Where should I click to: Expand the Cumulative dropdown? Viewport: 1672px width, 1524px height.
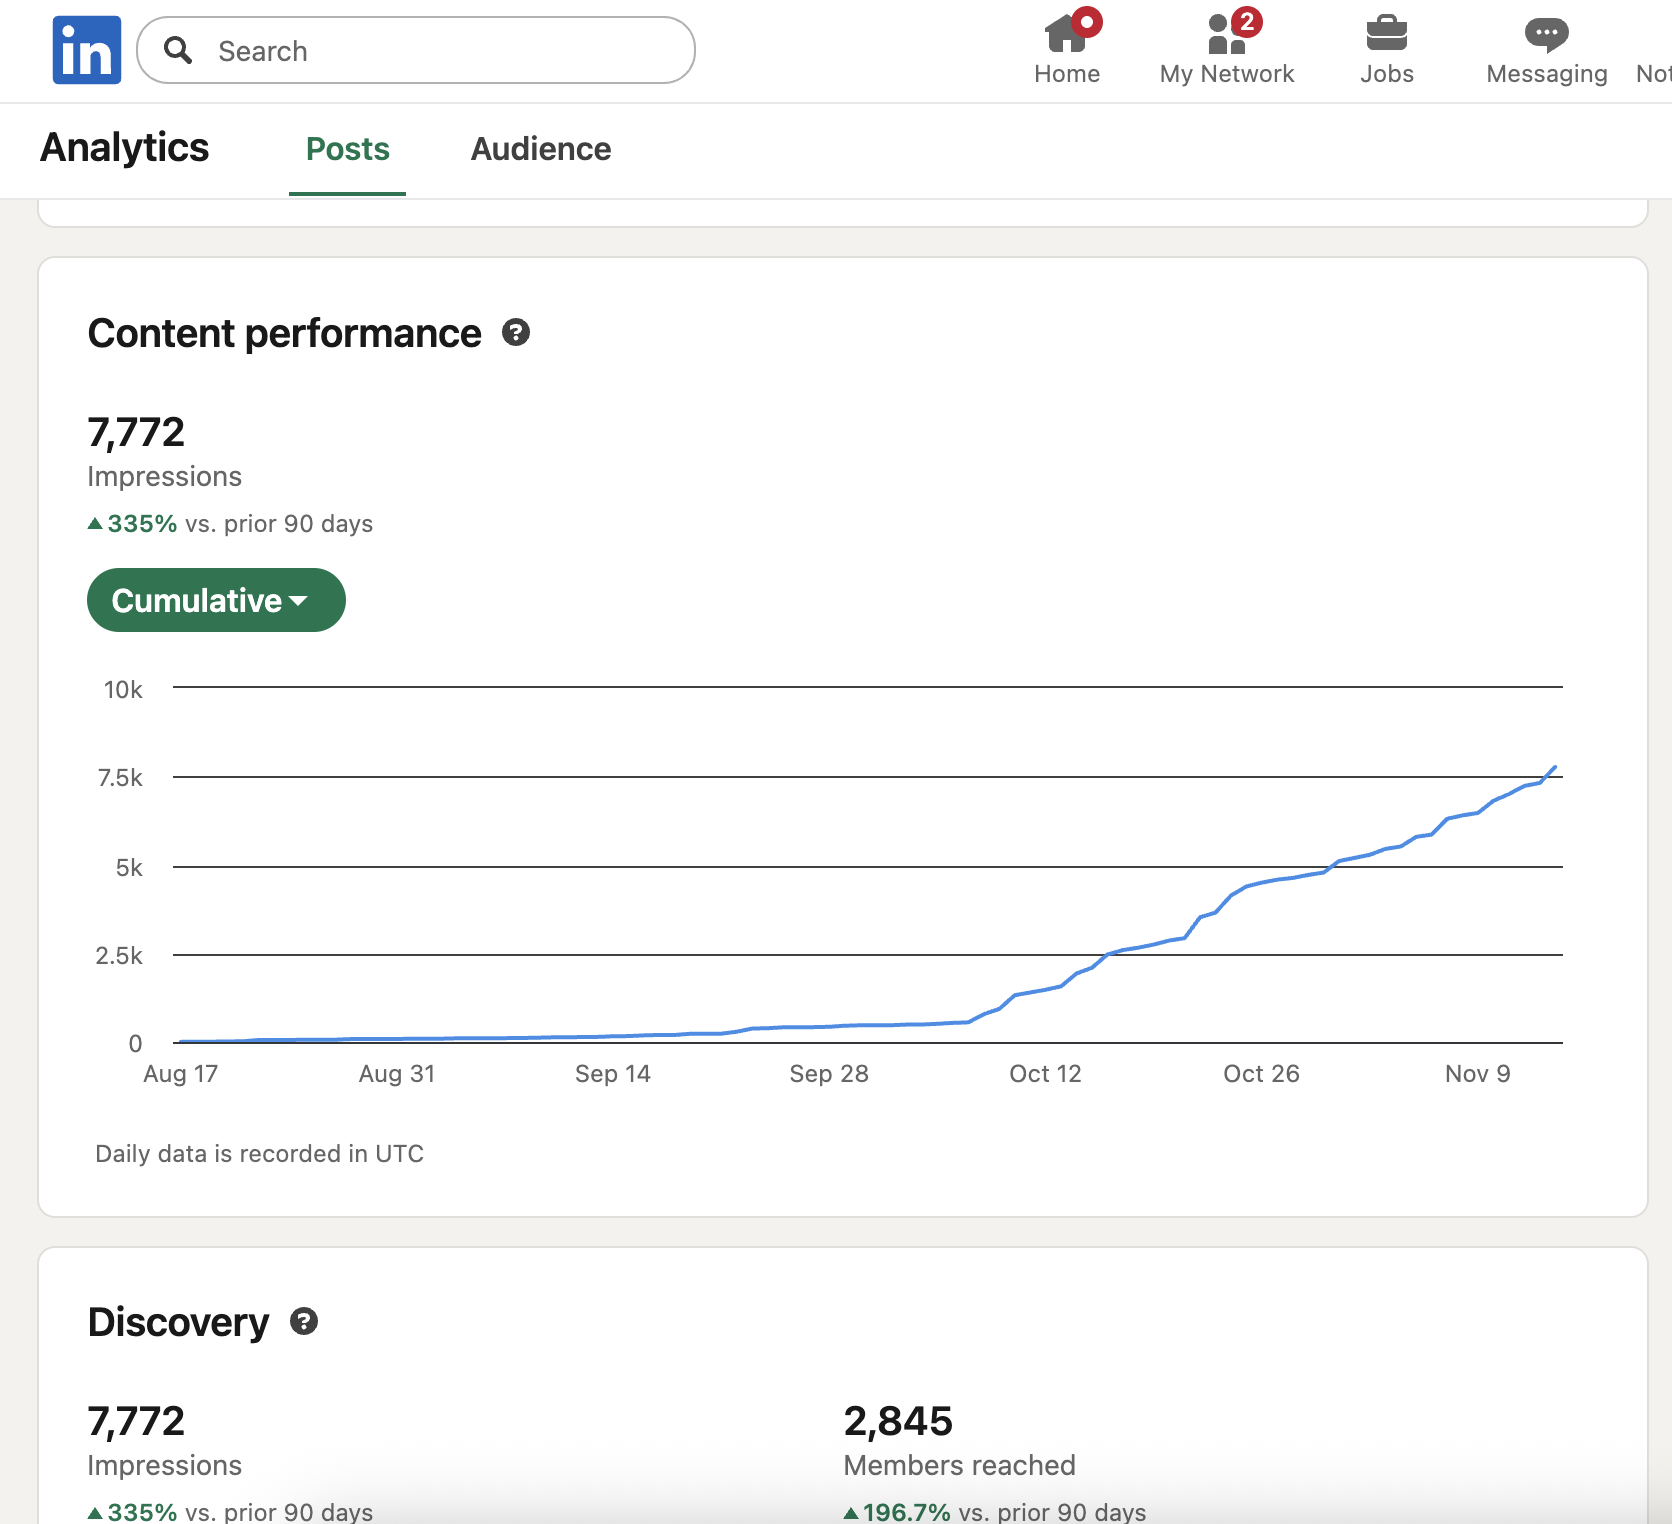(x=216, y=600)
